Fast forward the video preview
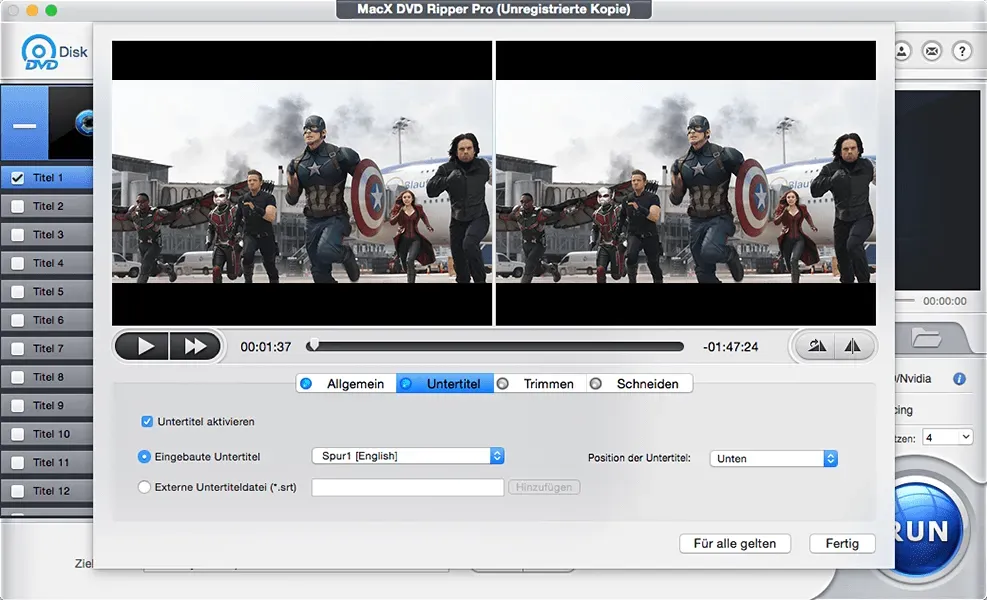 tap(195, 346)
